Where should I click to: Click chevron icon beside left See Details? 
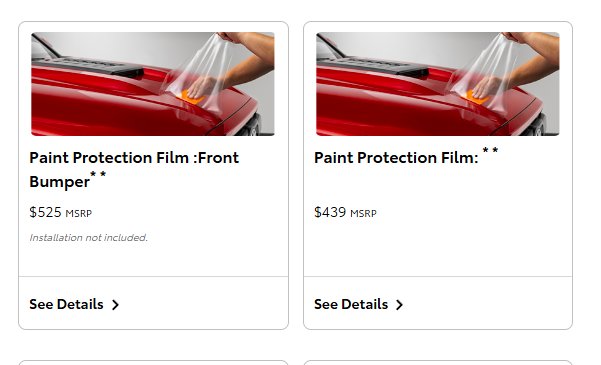pyautogui.click(x=115, y=305)
